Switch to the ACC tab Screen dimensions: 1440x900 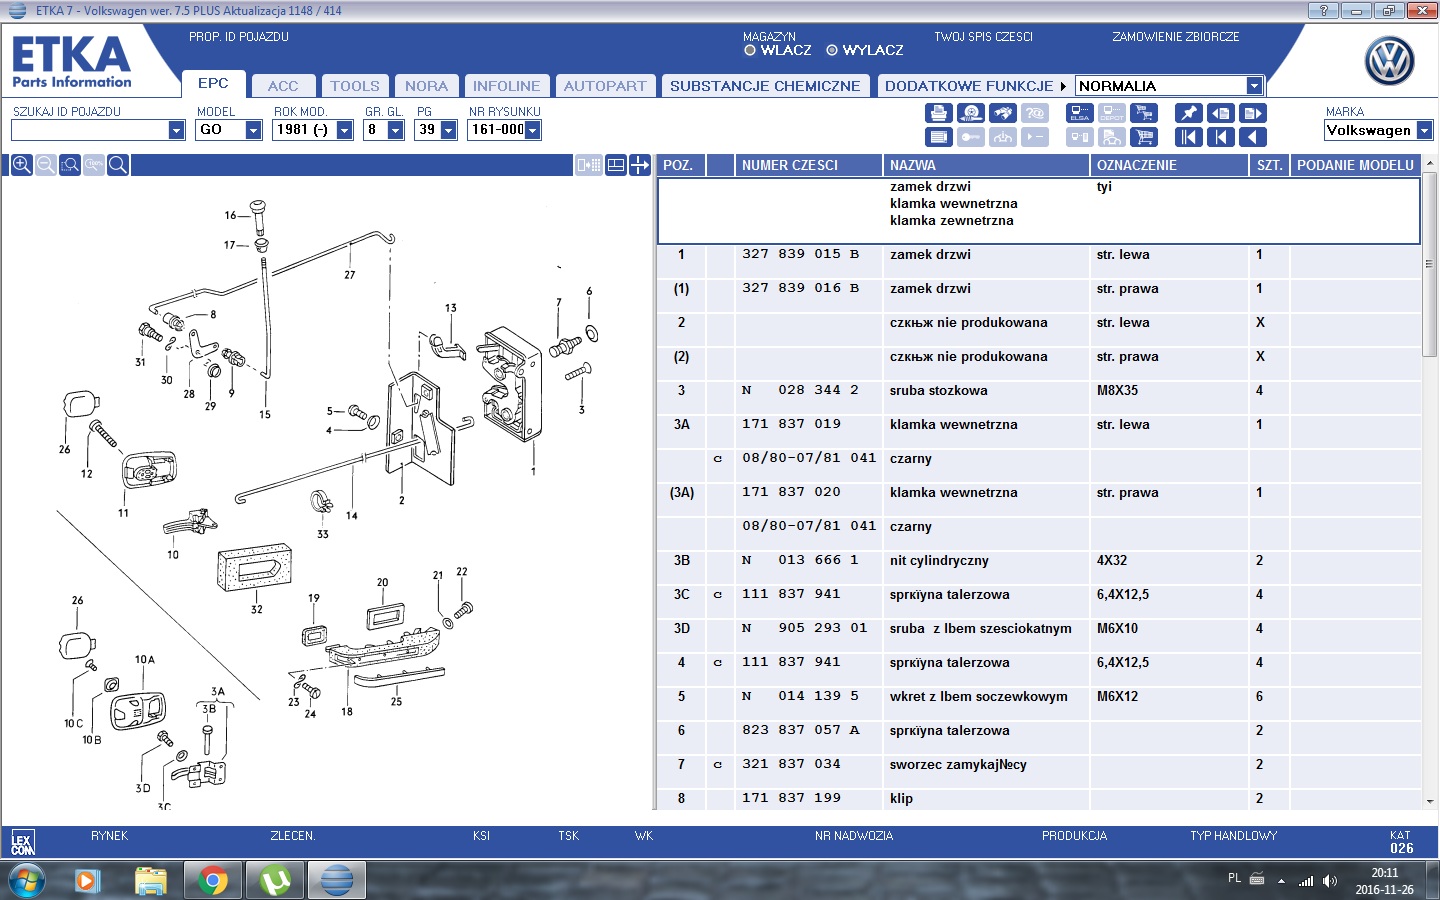click(283, 86)
